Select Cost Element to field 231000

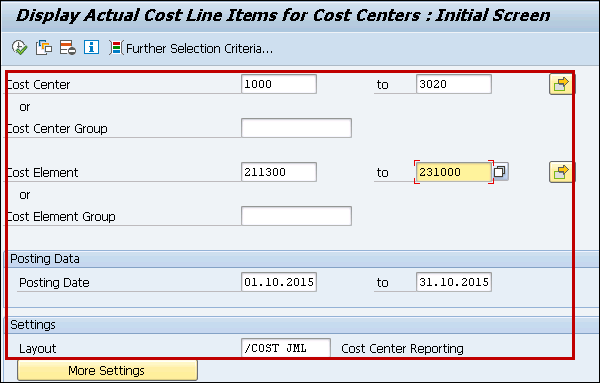coord(454,172)
